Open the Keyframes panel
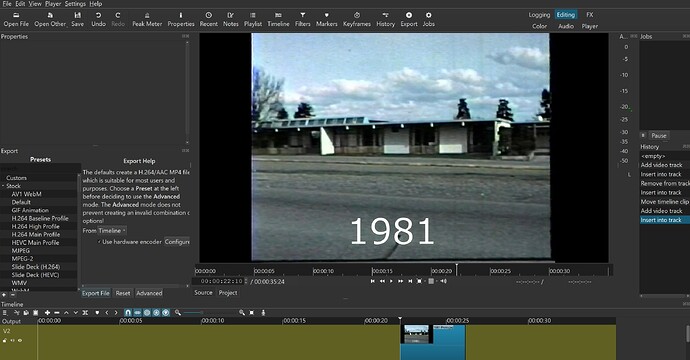Viewport: 690px width, 360px height. point(357,20)
